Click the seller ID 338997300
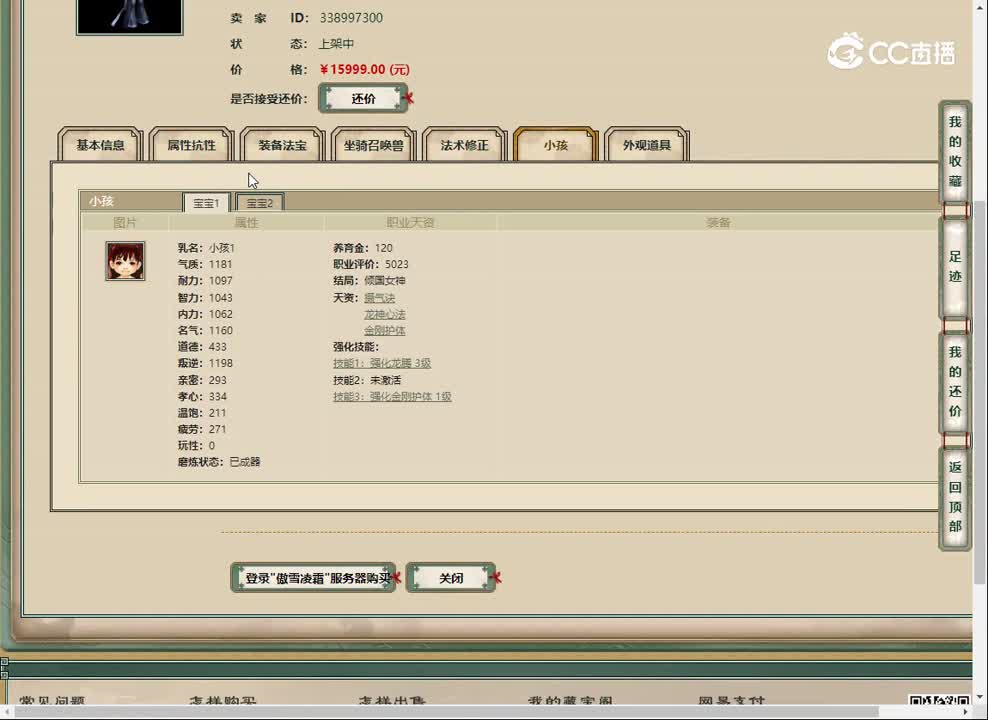The image size is (988, 720). coord(351,18)
